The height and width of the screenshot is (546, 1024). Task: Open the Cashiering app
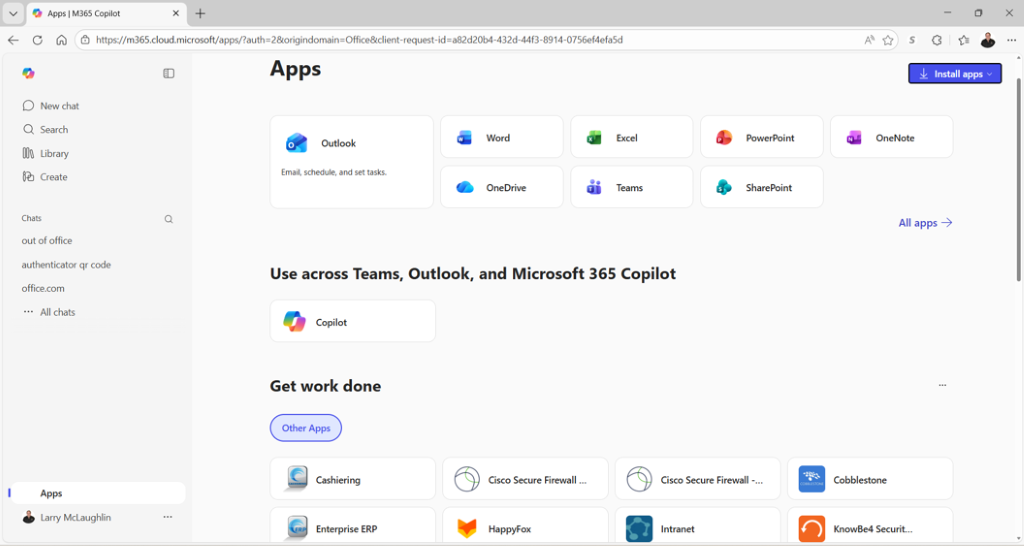coord(353,479)
